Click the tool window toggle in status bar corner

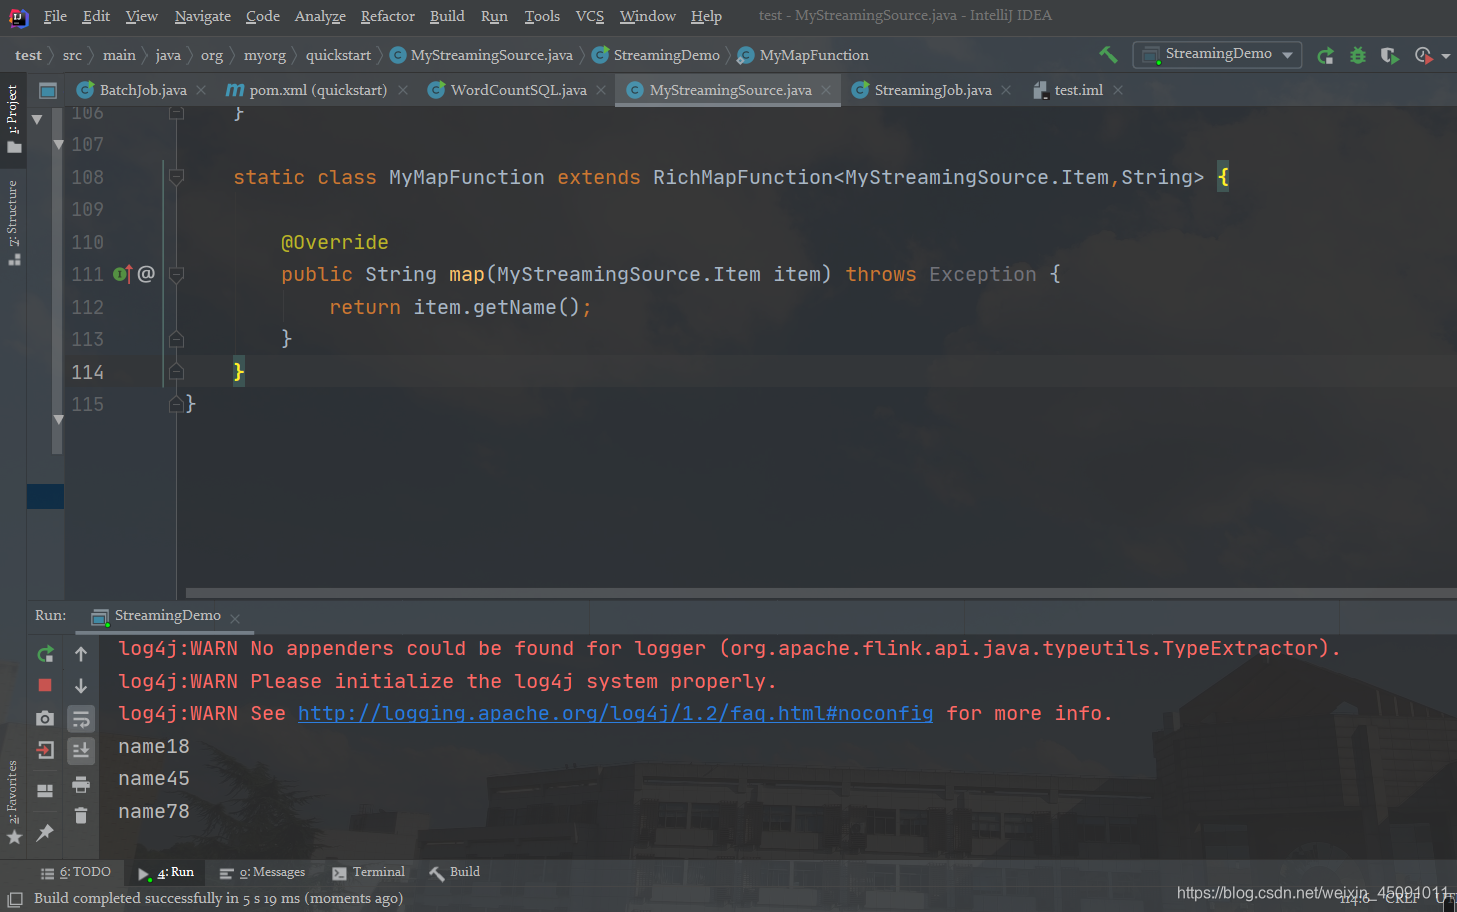coord(15,899)
